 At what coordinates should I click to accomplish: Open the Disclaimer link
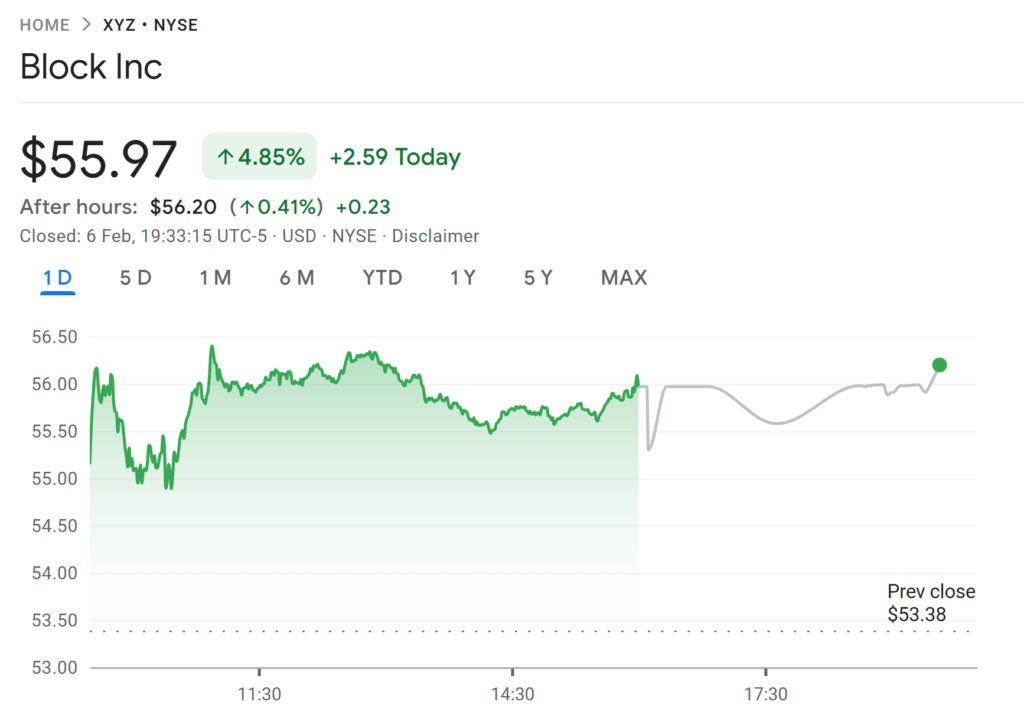tap(435, 236)
